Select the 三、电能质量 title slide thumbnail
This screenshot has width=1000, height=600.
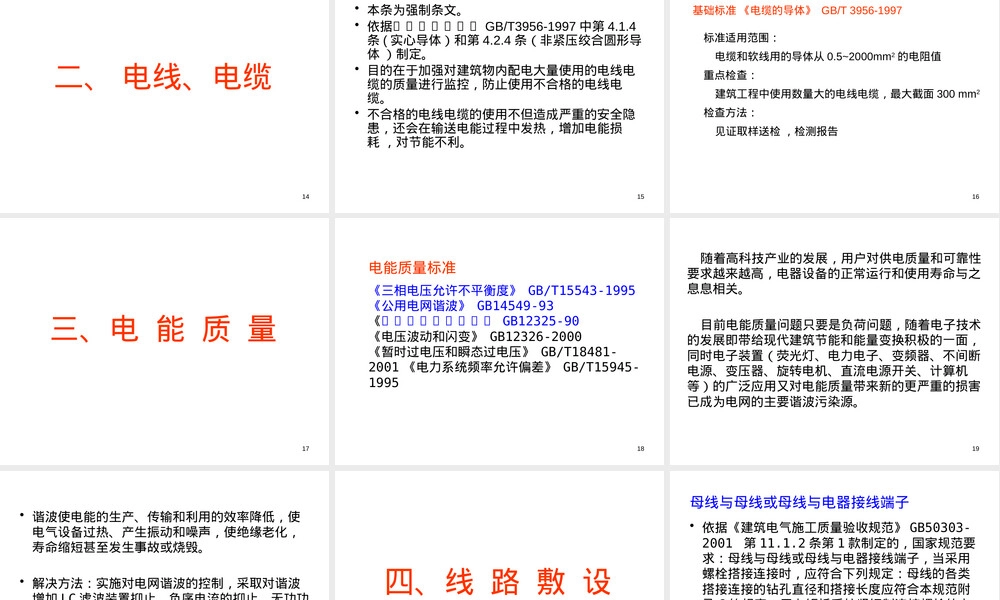coord(164,341)
